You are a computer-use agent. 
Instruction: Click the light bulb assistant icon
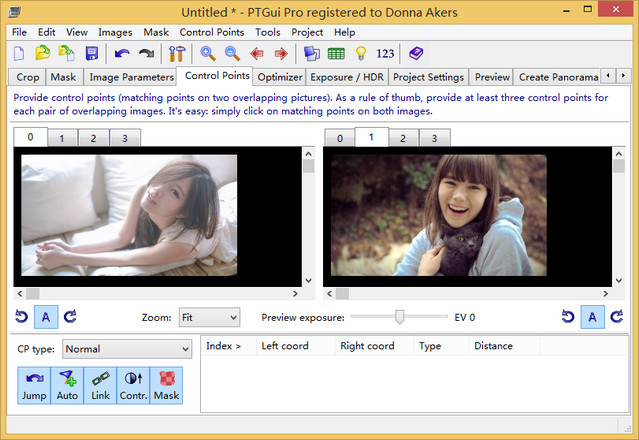(360, 54)
